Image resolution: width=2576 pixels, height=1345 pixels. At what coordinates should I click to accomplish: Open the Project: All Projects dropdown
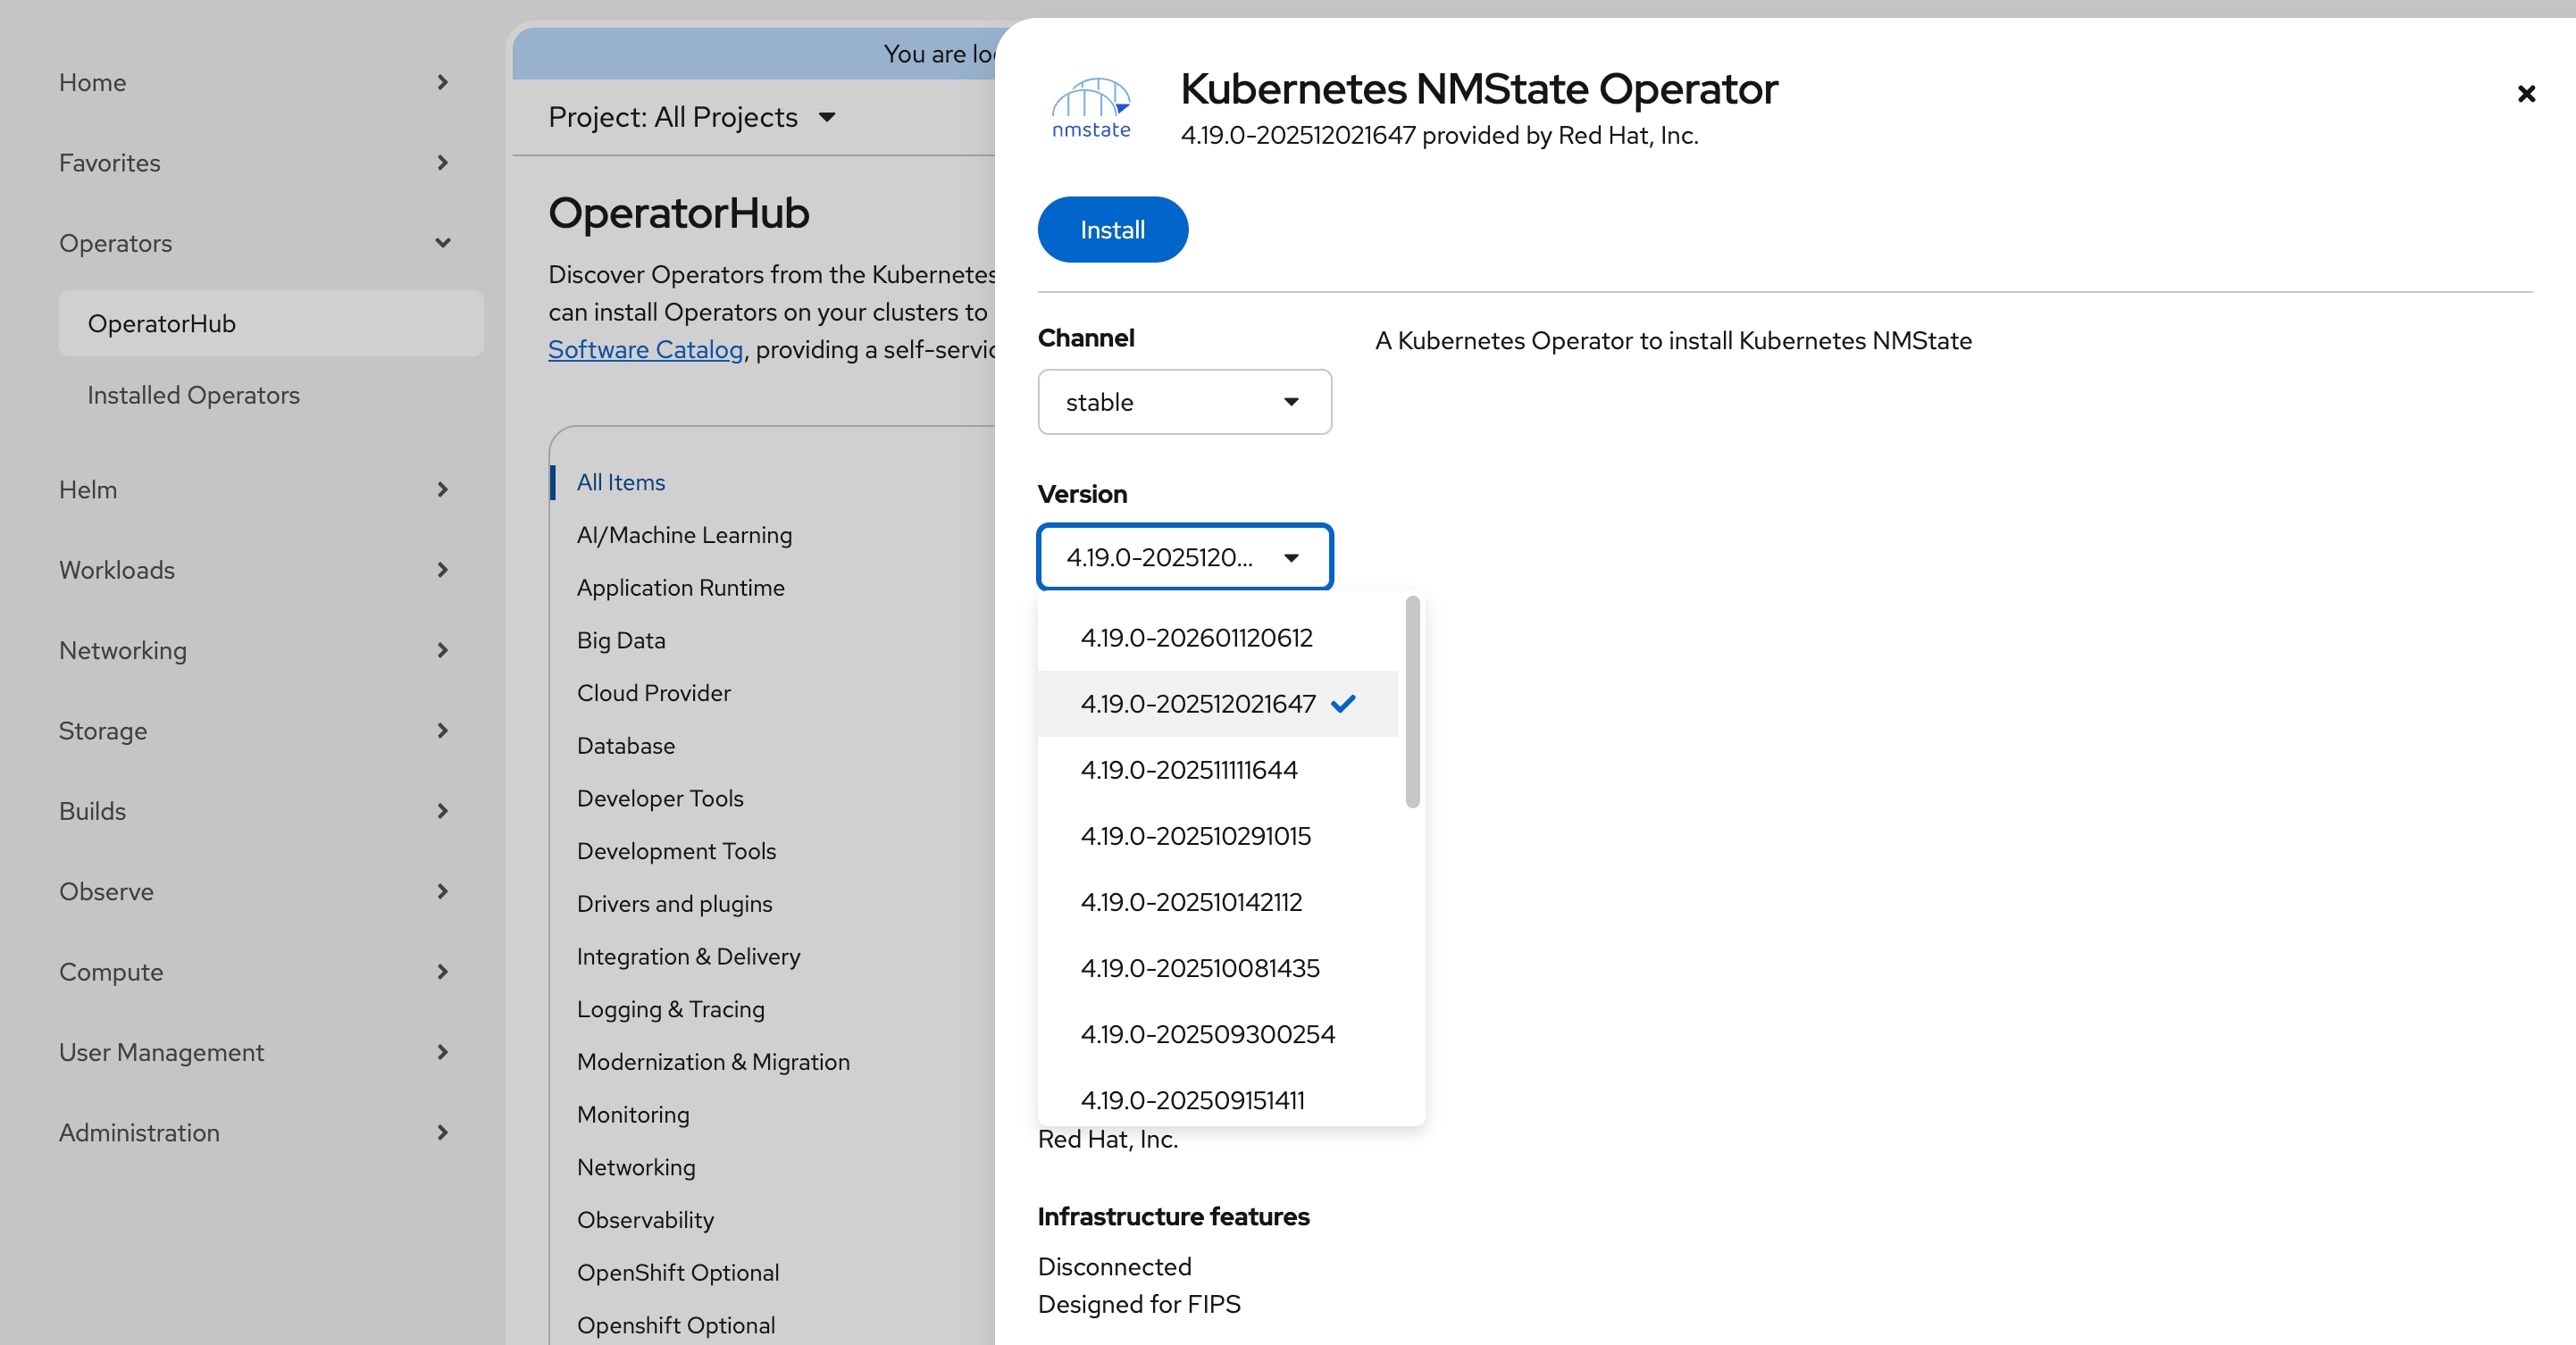coord(692,118)
